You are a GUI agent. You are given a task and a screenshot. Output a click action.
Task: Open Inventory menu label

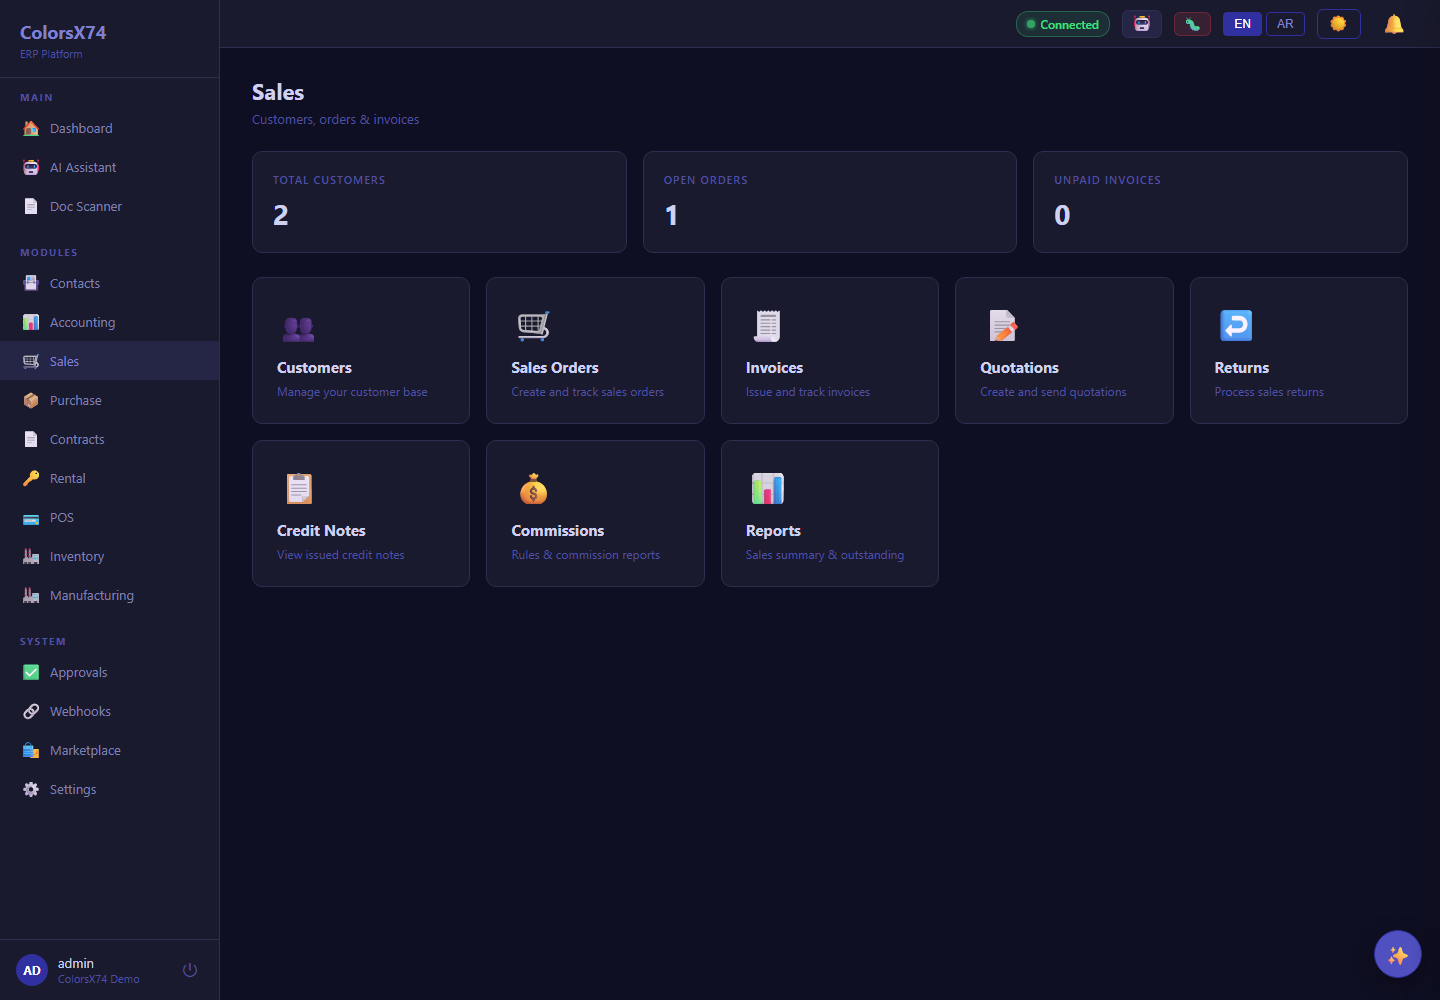(77, 556)
